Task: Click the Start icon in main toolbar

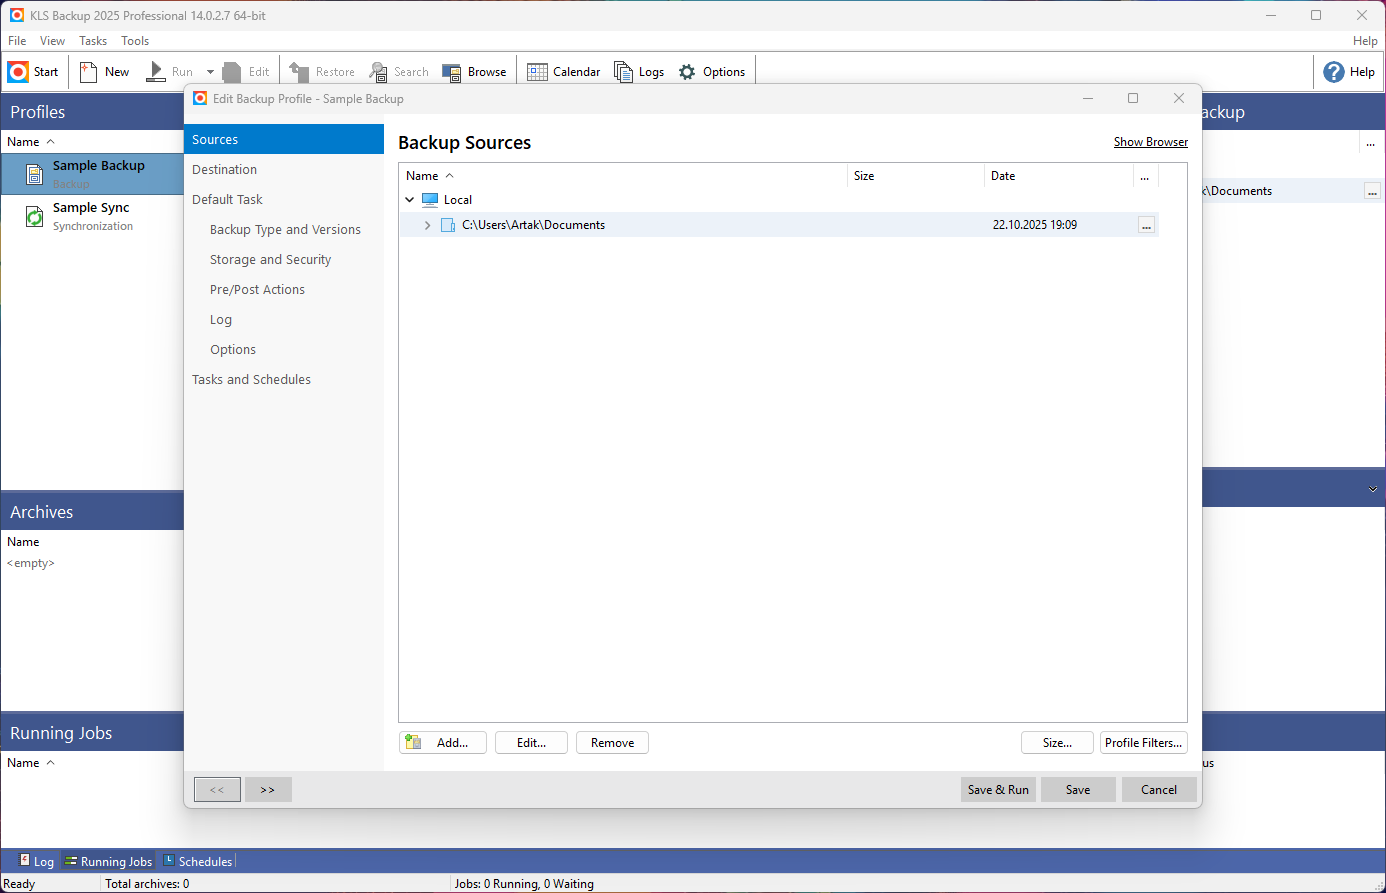Action: click(x=18, y=72)
